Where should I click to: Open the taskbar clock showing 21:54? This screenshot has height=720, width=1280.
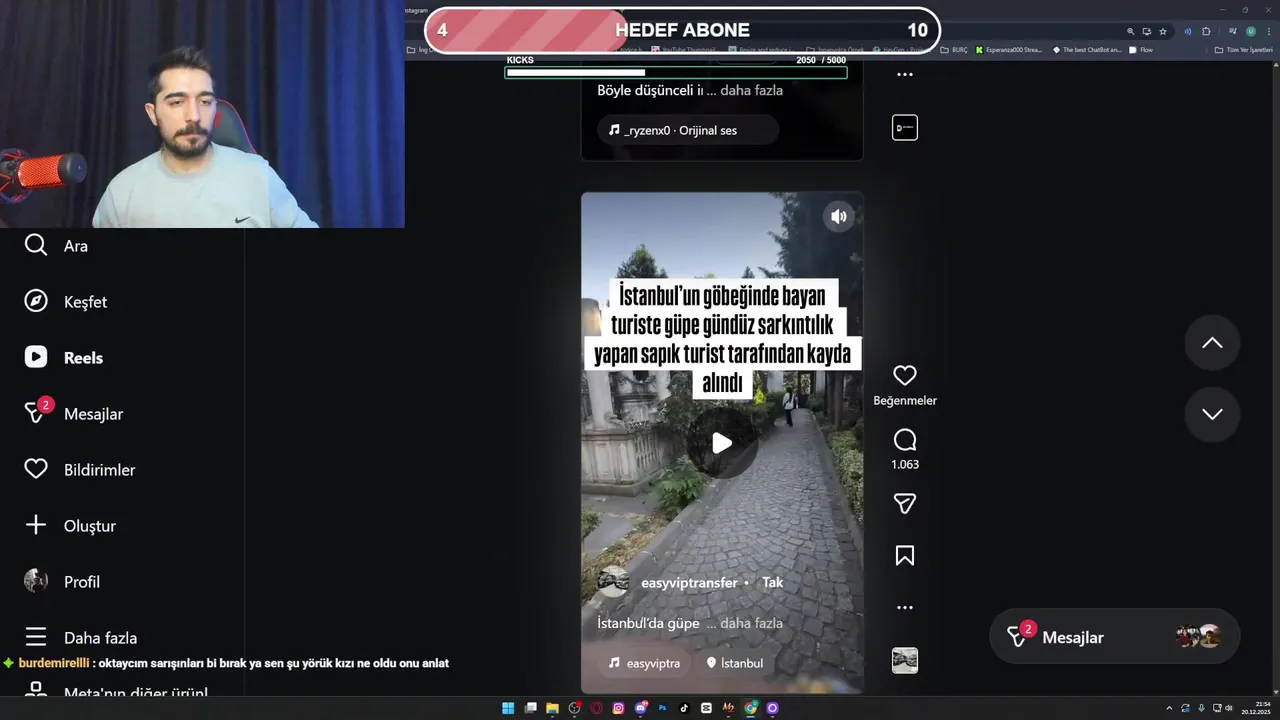[1257, 708]
